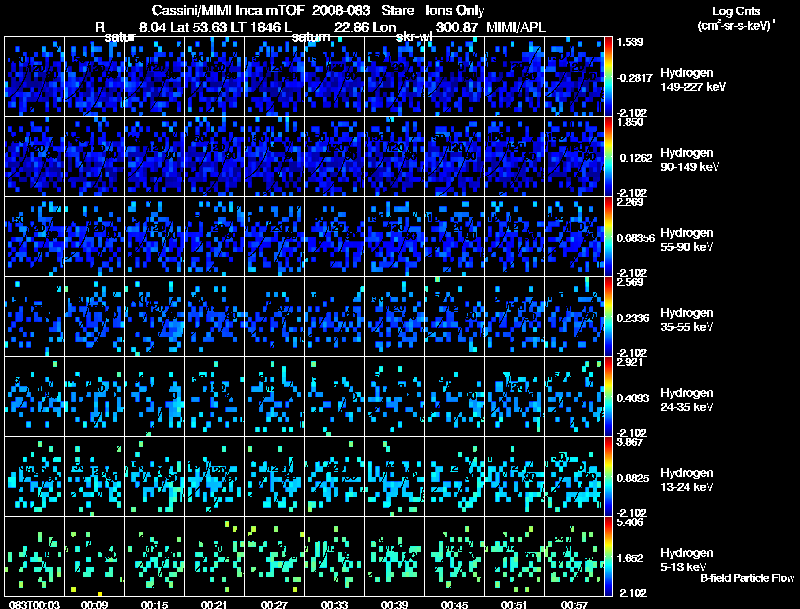Screen dimensions: 800x609
Task: Click the '00:33' time label
Action: (x=334, y=604)
